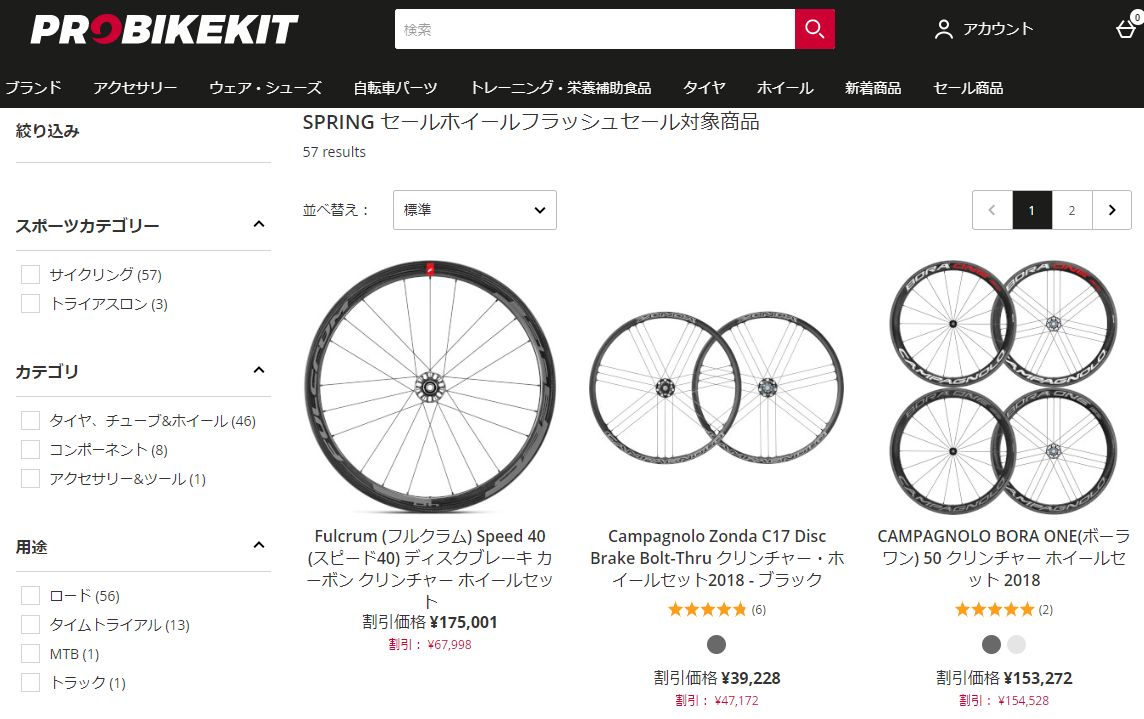Select the white color swatch for BORA ONE
Screen dimensions: 1144x719
pyautogui.click(x=1017, y=645)
